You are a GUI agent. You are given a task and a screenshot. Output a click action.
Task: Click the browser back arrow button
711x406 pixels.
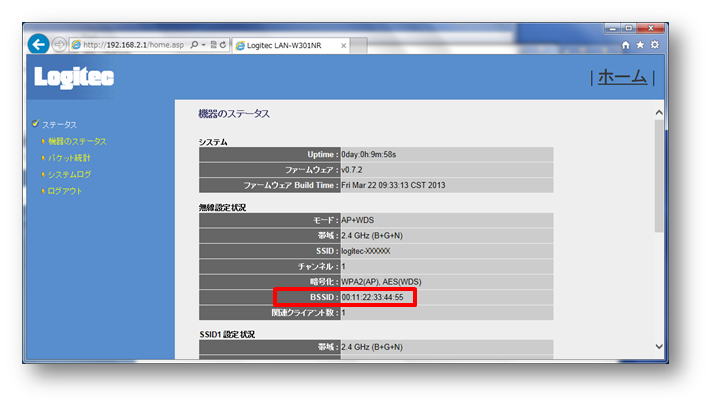[39, 44]
